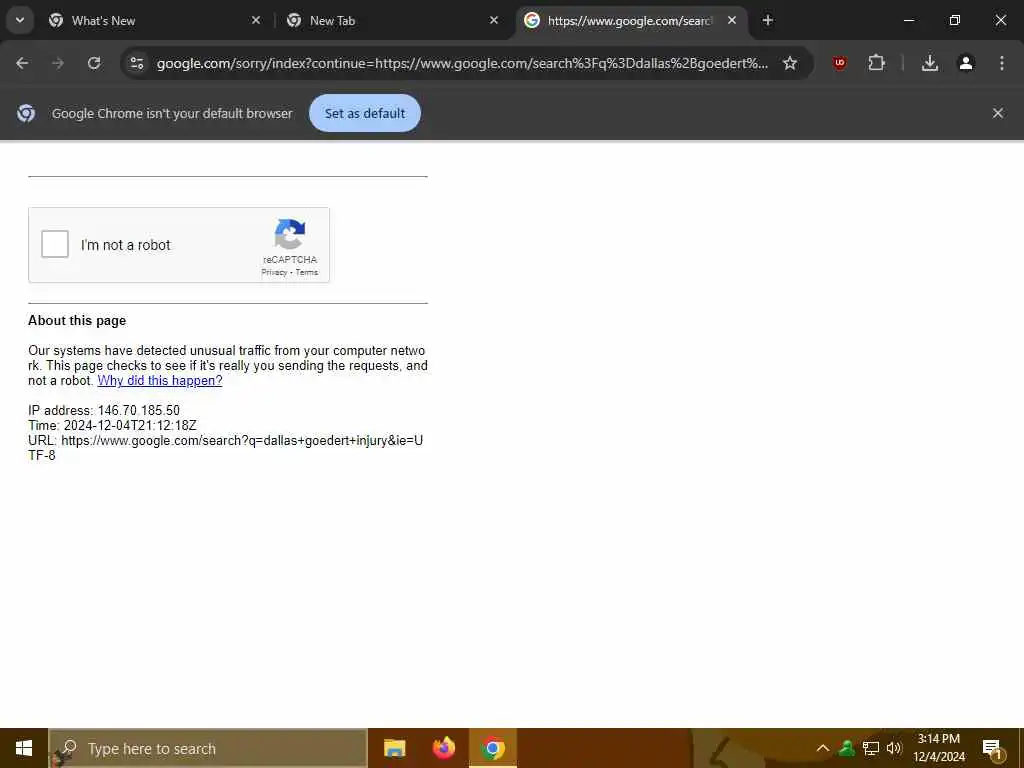Reload the current page
Viewport: 1024px width, 768px height.
click(94, 63)
